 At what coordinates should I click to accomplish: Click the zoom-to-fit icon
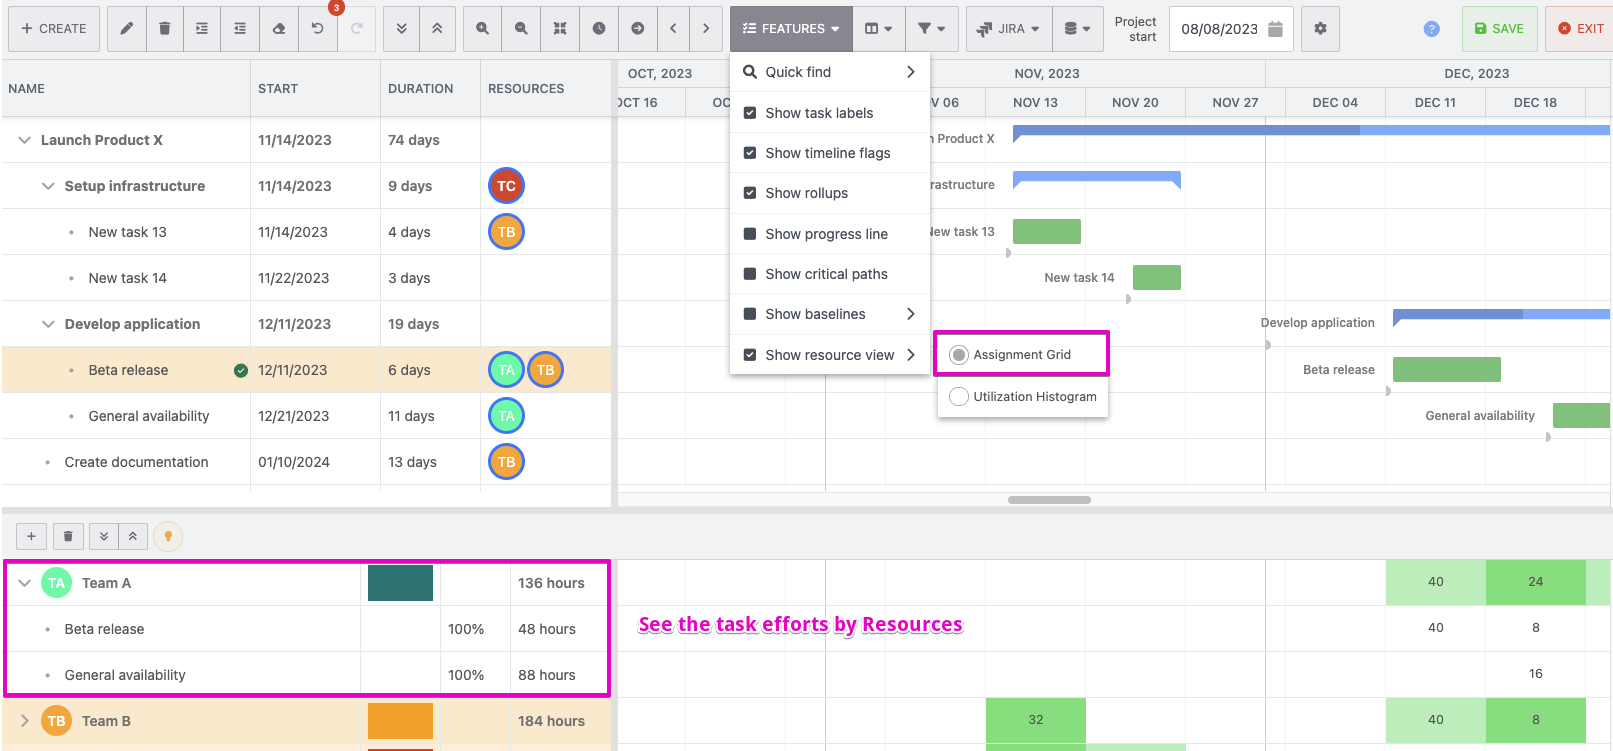pos(560,29)
